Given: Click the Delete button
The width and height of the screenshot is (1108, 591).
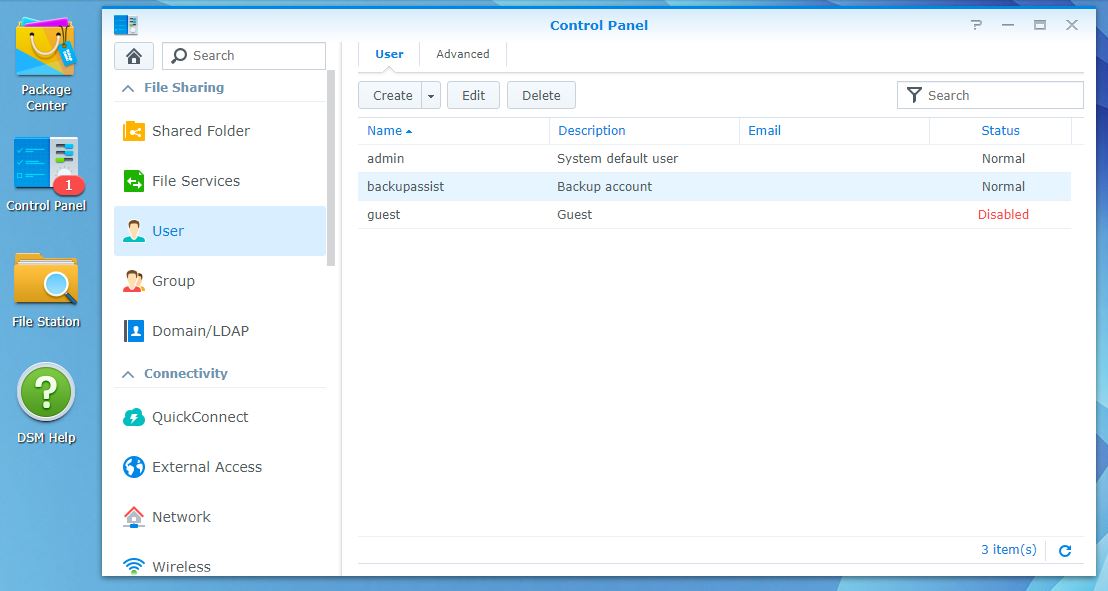Looking at the screenshot, I should (x=541, y=95).
